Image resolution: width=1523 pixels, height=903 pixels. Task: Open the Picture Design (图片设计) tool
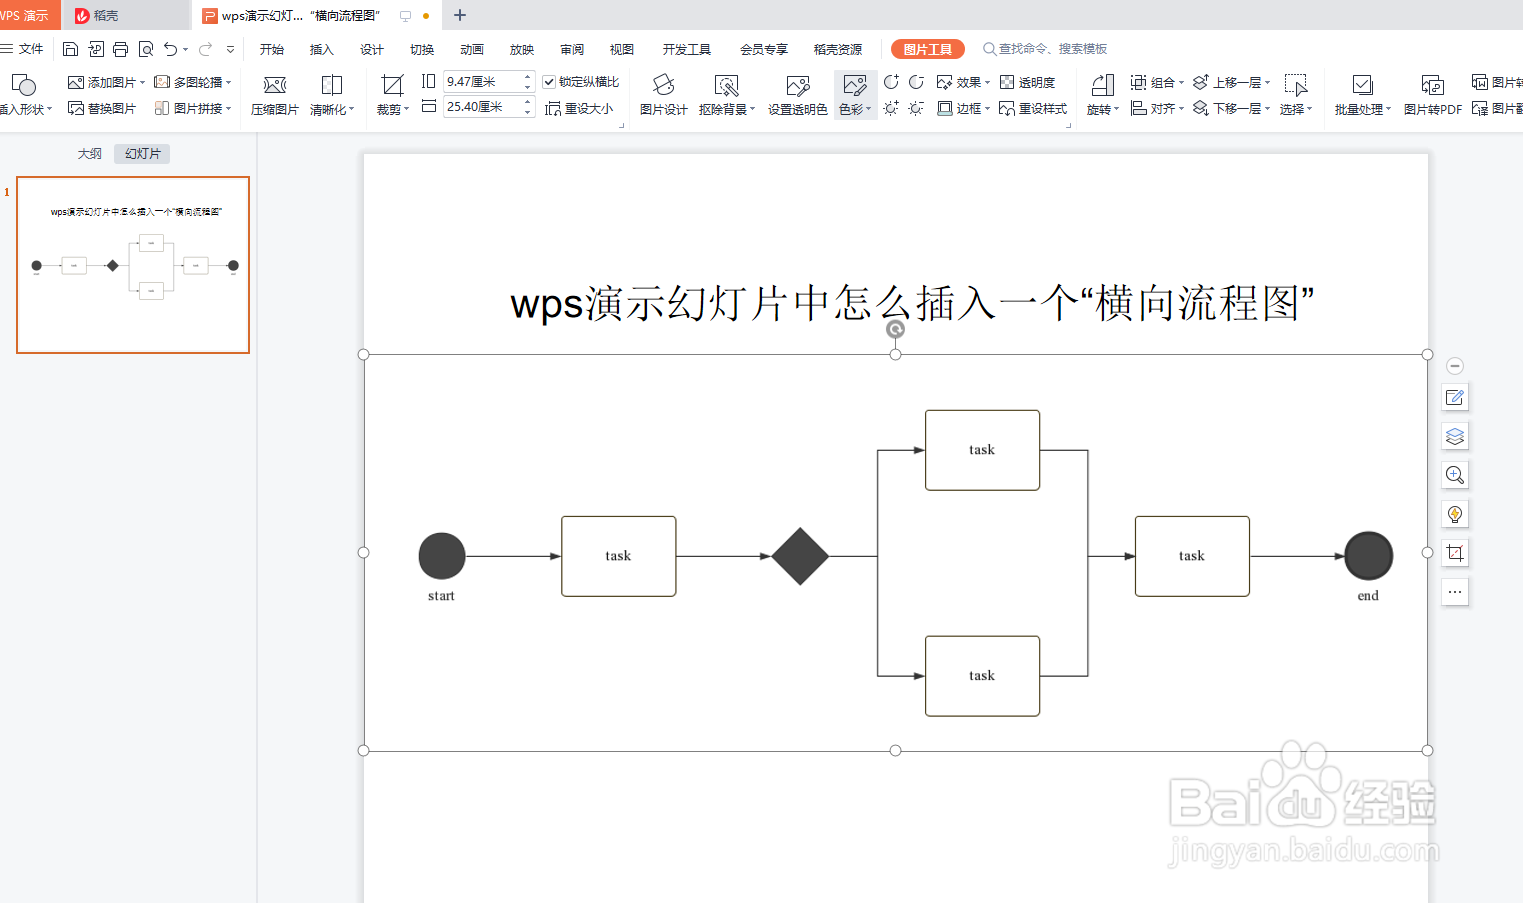point(663,95)
